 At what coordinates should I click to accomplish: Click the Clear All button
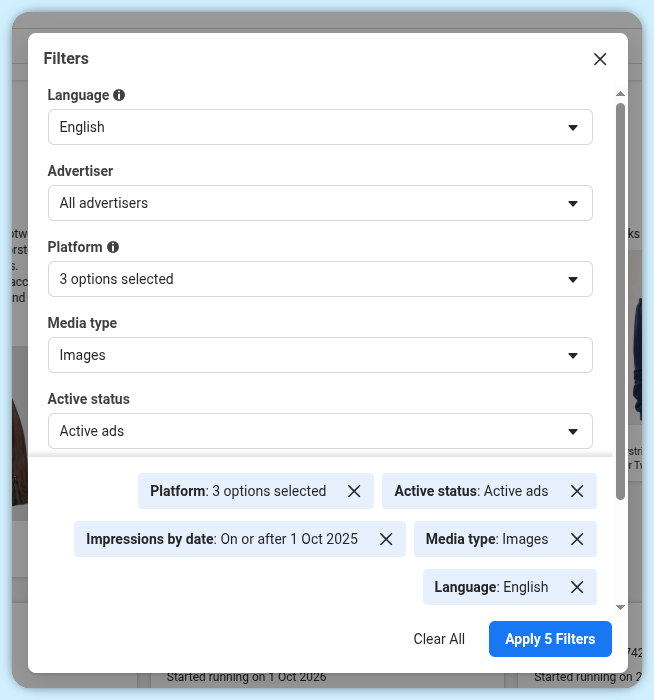click(x=439, y=639)
